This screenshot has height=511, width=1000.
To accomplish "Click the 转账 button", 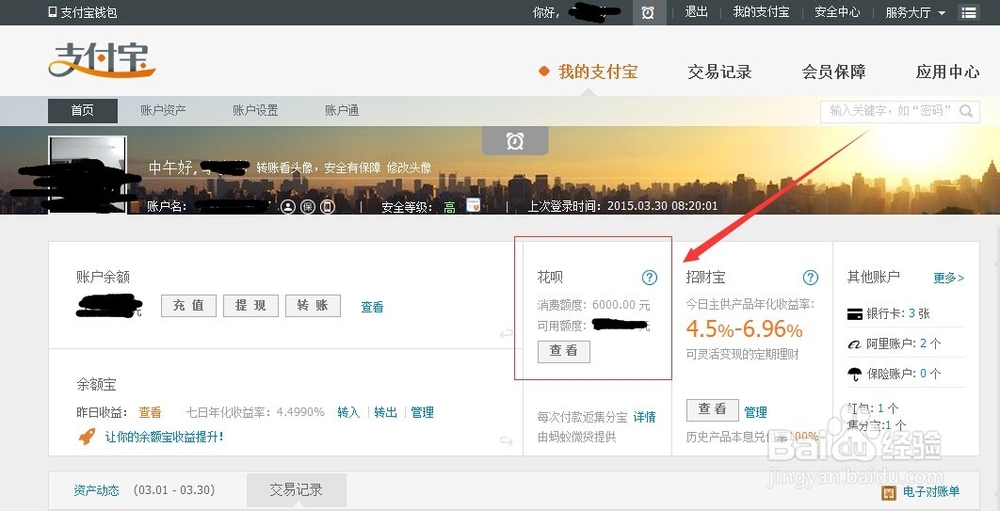I will point(312,306).
